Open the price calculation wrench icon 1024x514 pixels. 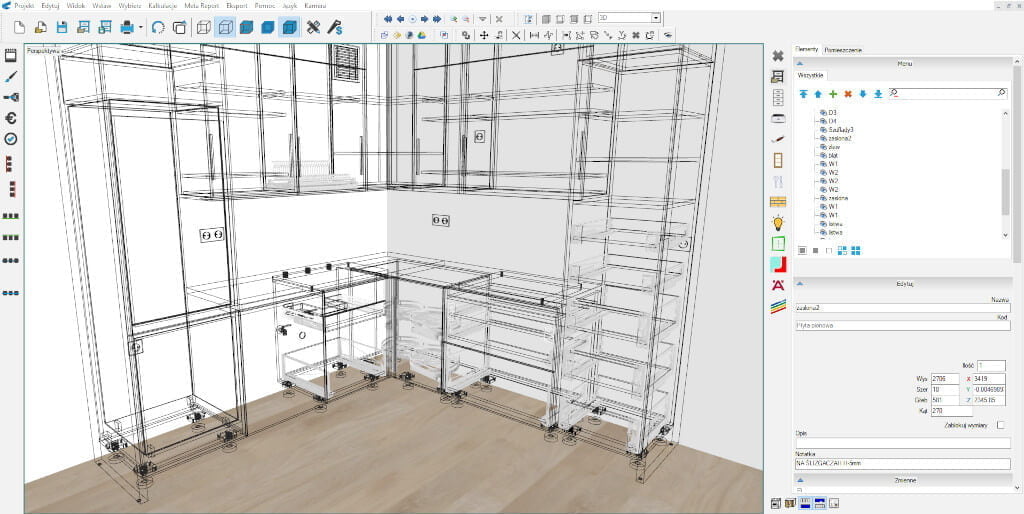335,27
